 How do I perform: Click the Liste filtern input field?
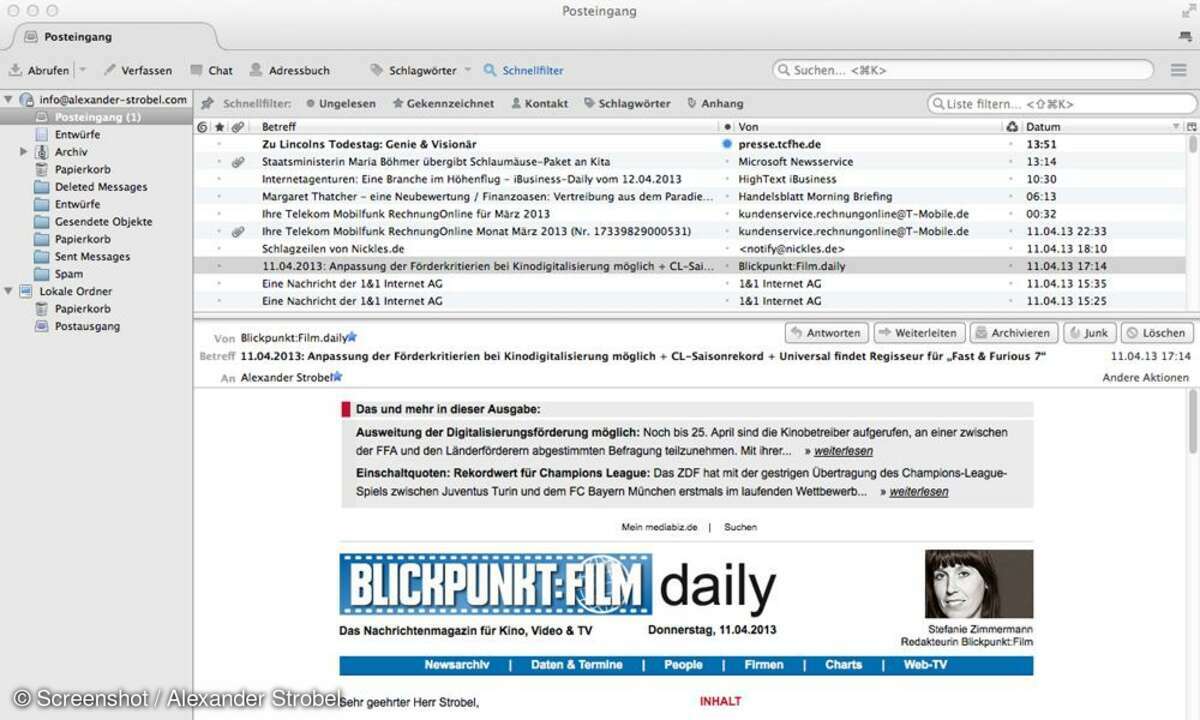[1062, 104]
